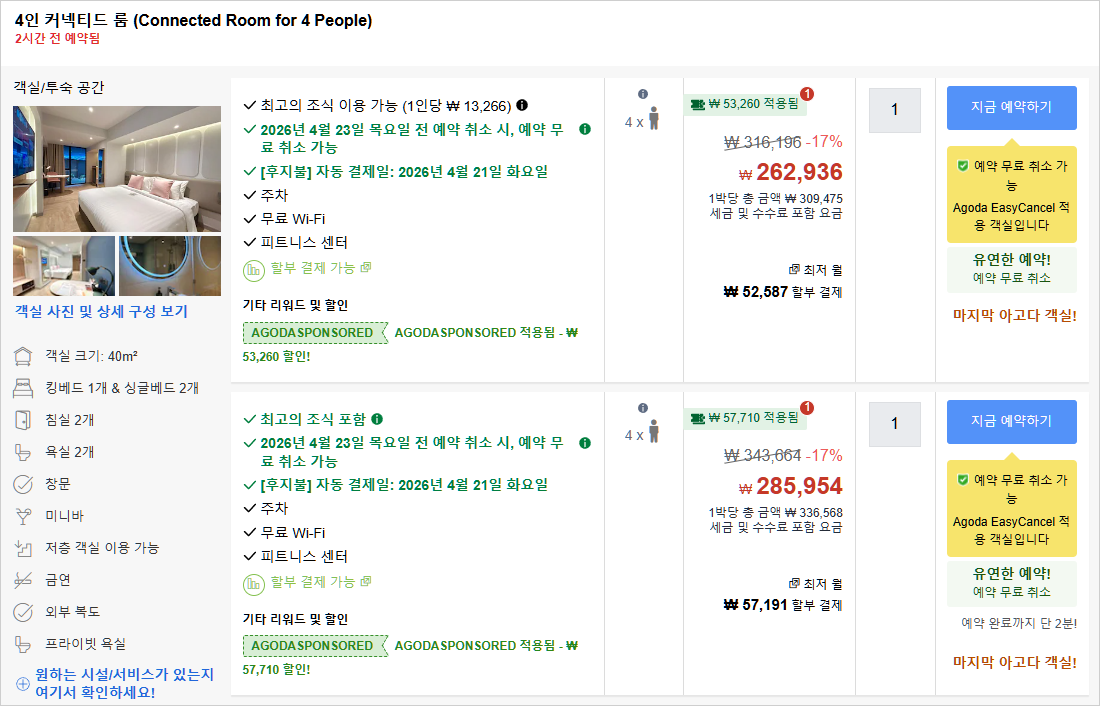The width and height of the screenshot is (1100, 707).
Task: Click info icon beside first breakfast price
Action: 522,105
